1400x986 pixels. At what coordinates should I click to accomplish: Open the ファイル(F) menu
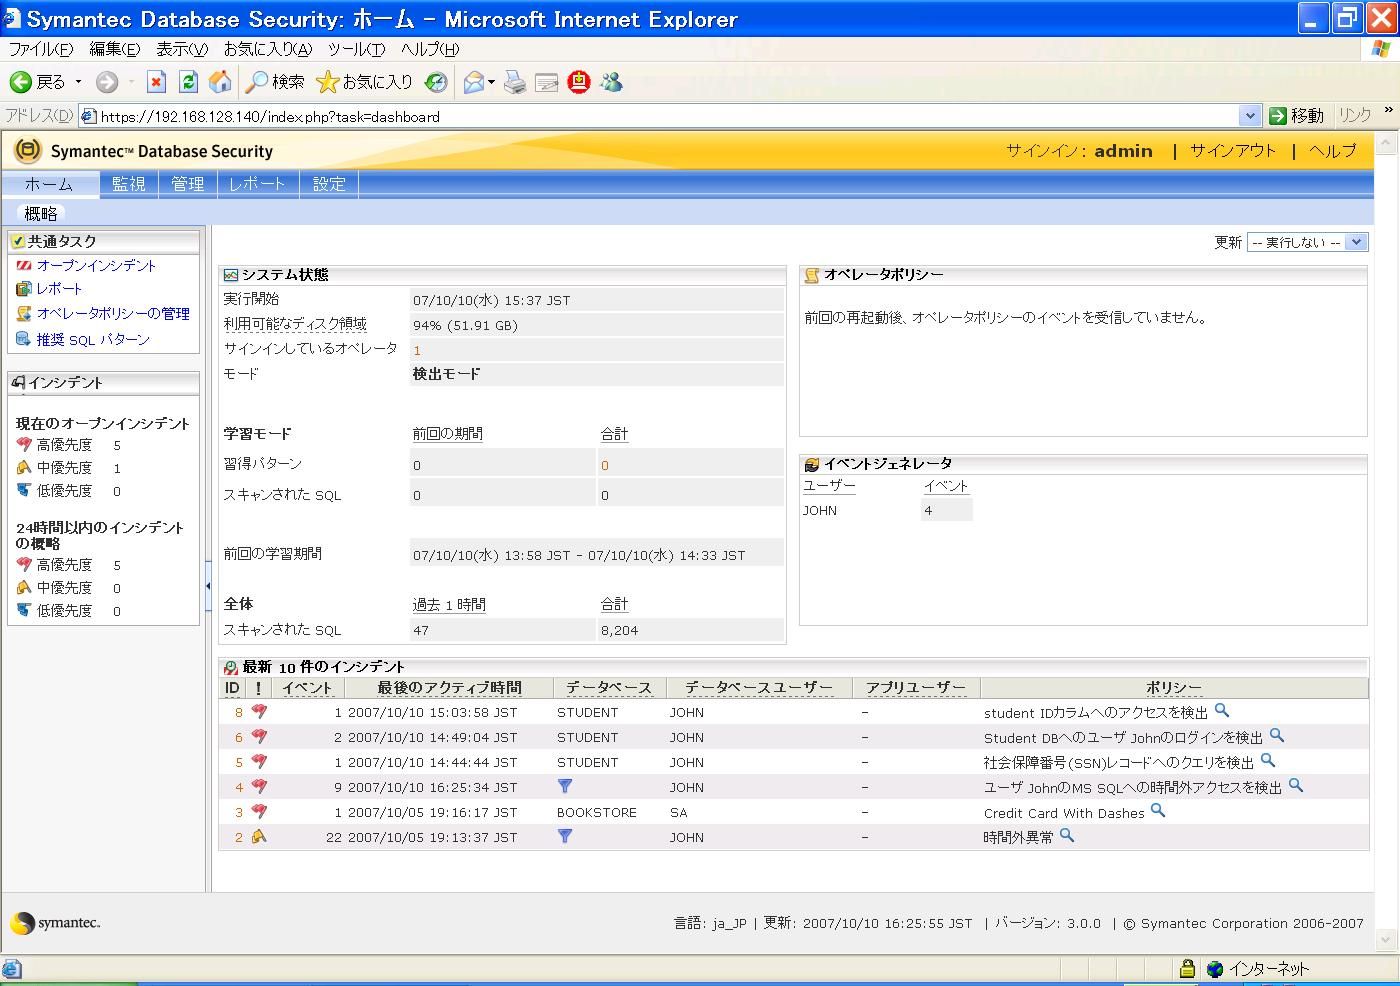(41, 49)
